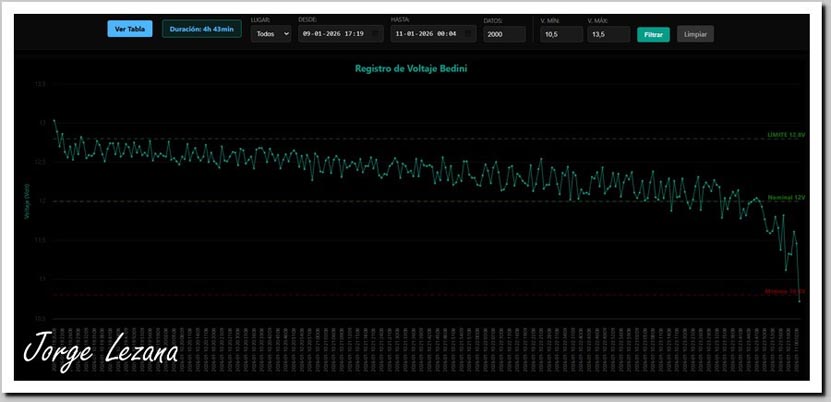Open the calendar picker icon in Desde
The width and height of the screenshot is (831, 402).
(x=375, y=34)
